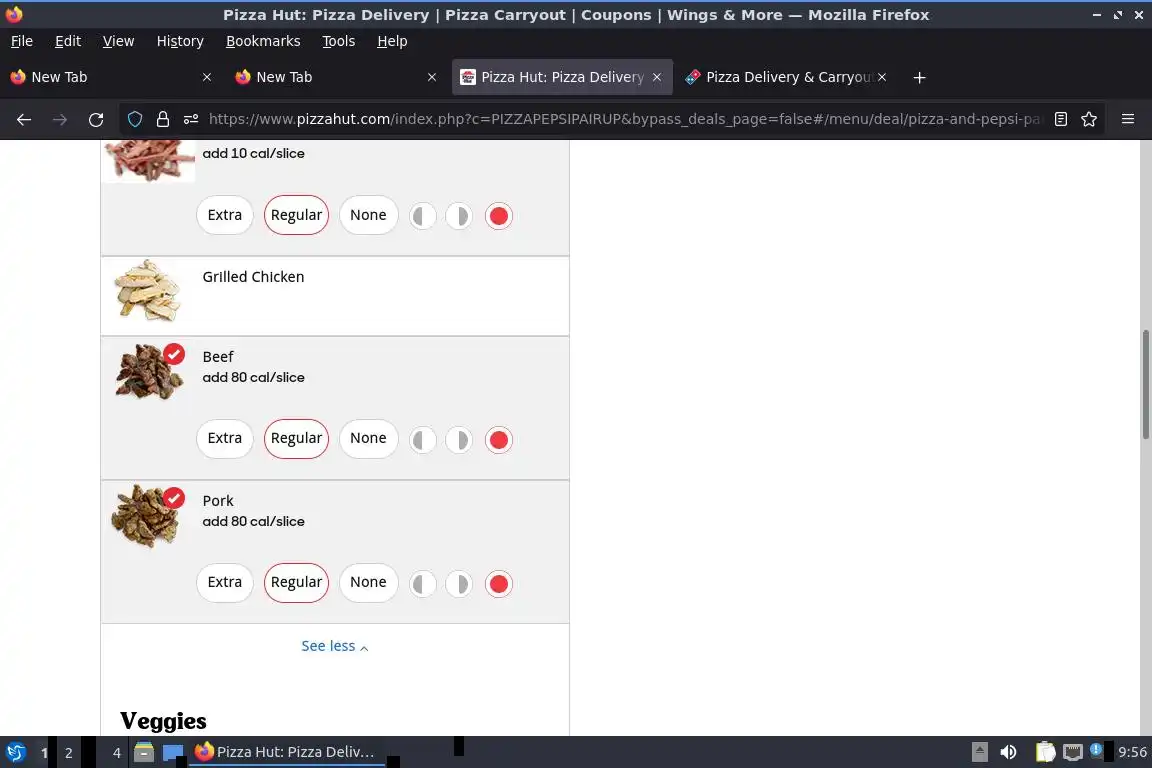
Task: Select Regular for the Beef topping
Action: point(296,439)
